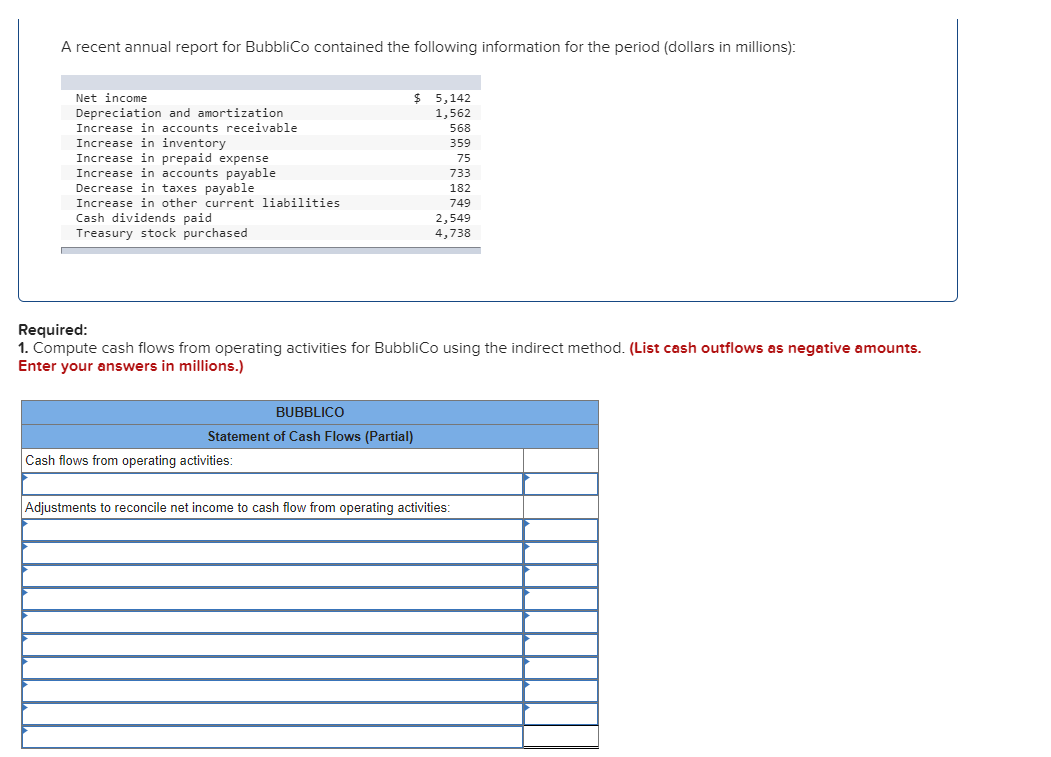Image resolution: width=1051 pixels, height=757 pixels.
Task: Click 'Increase in inventory' label
Action: pos(151,143)
